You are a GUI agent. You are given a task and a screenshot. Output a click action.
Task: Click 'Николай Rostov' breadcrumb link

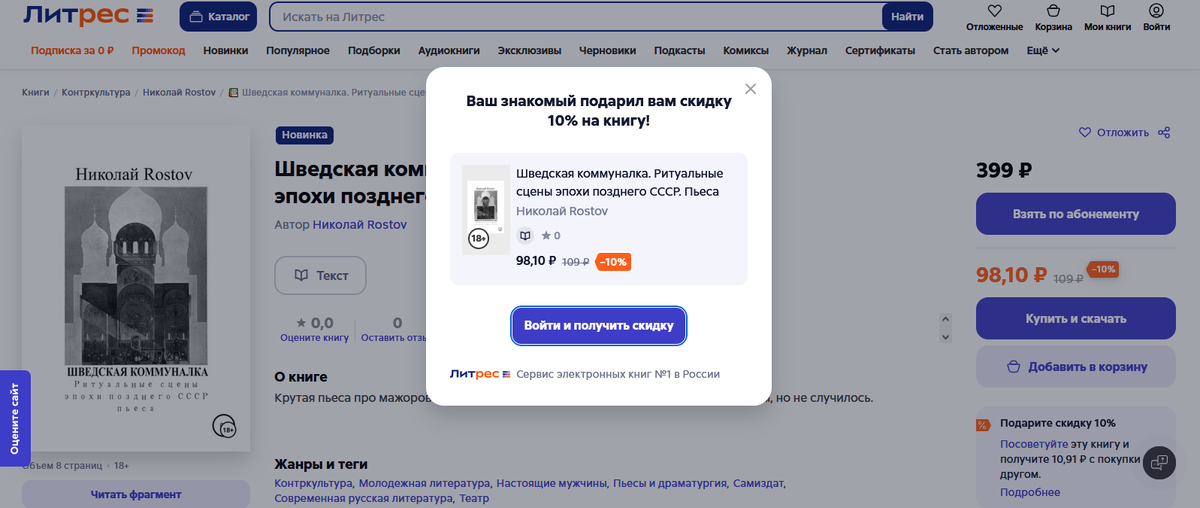(x=179, y=93)
